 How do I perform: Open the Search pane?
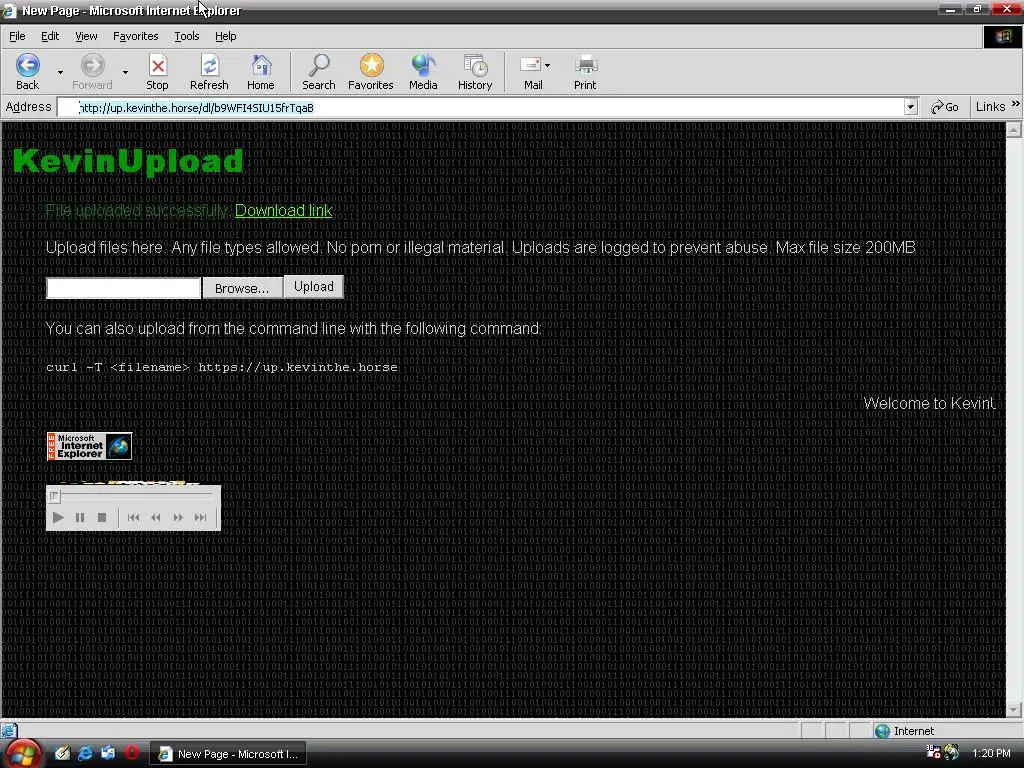pos(319,72)
